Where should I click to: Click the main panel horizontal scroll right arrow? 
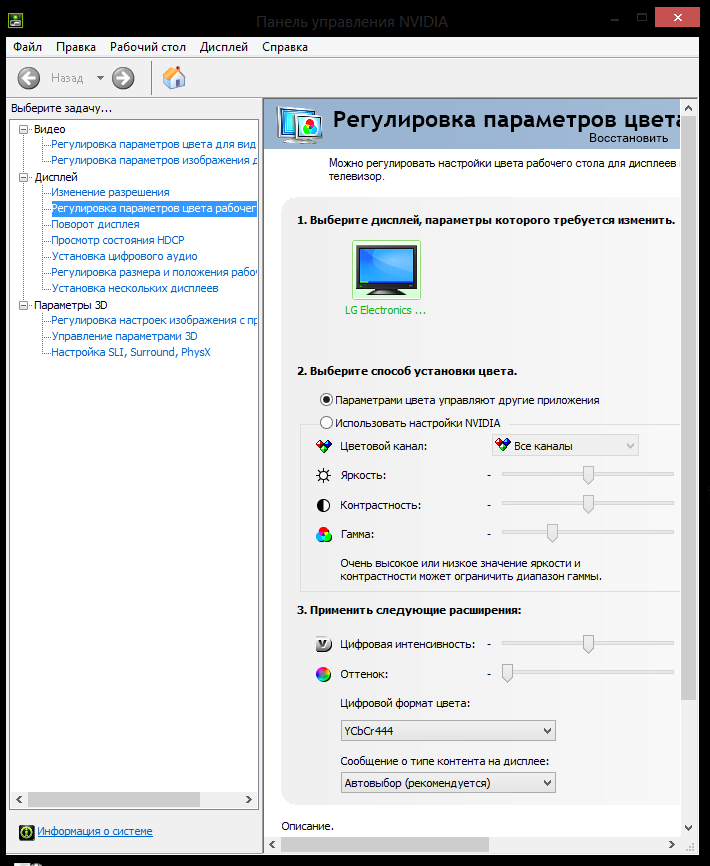pyautogui.click(x=671, y=844)
